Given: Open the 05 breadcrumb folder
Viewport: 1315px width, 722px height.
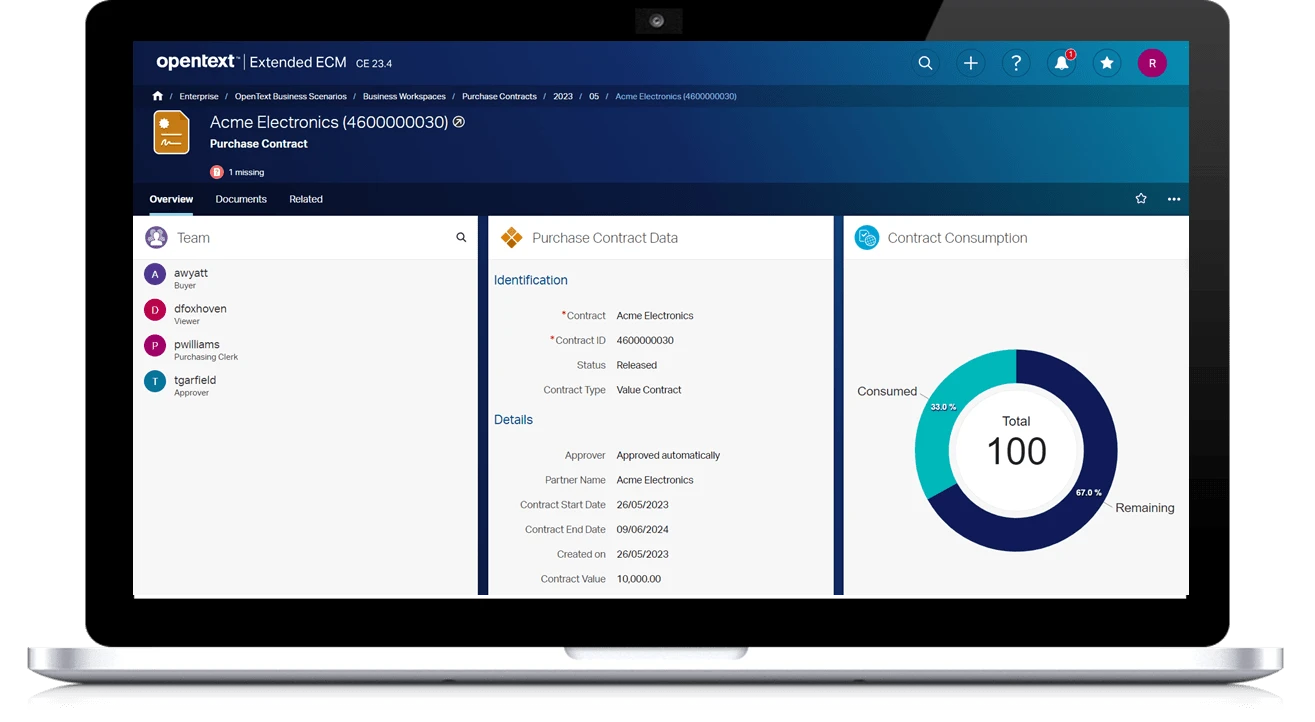Looking at the screenshot, I should [x=594, y=97].
